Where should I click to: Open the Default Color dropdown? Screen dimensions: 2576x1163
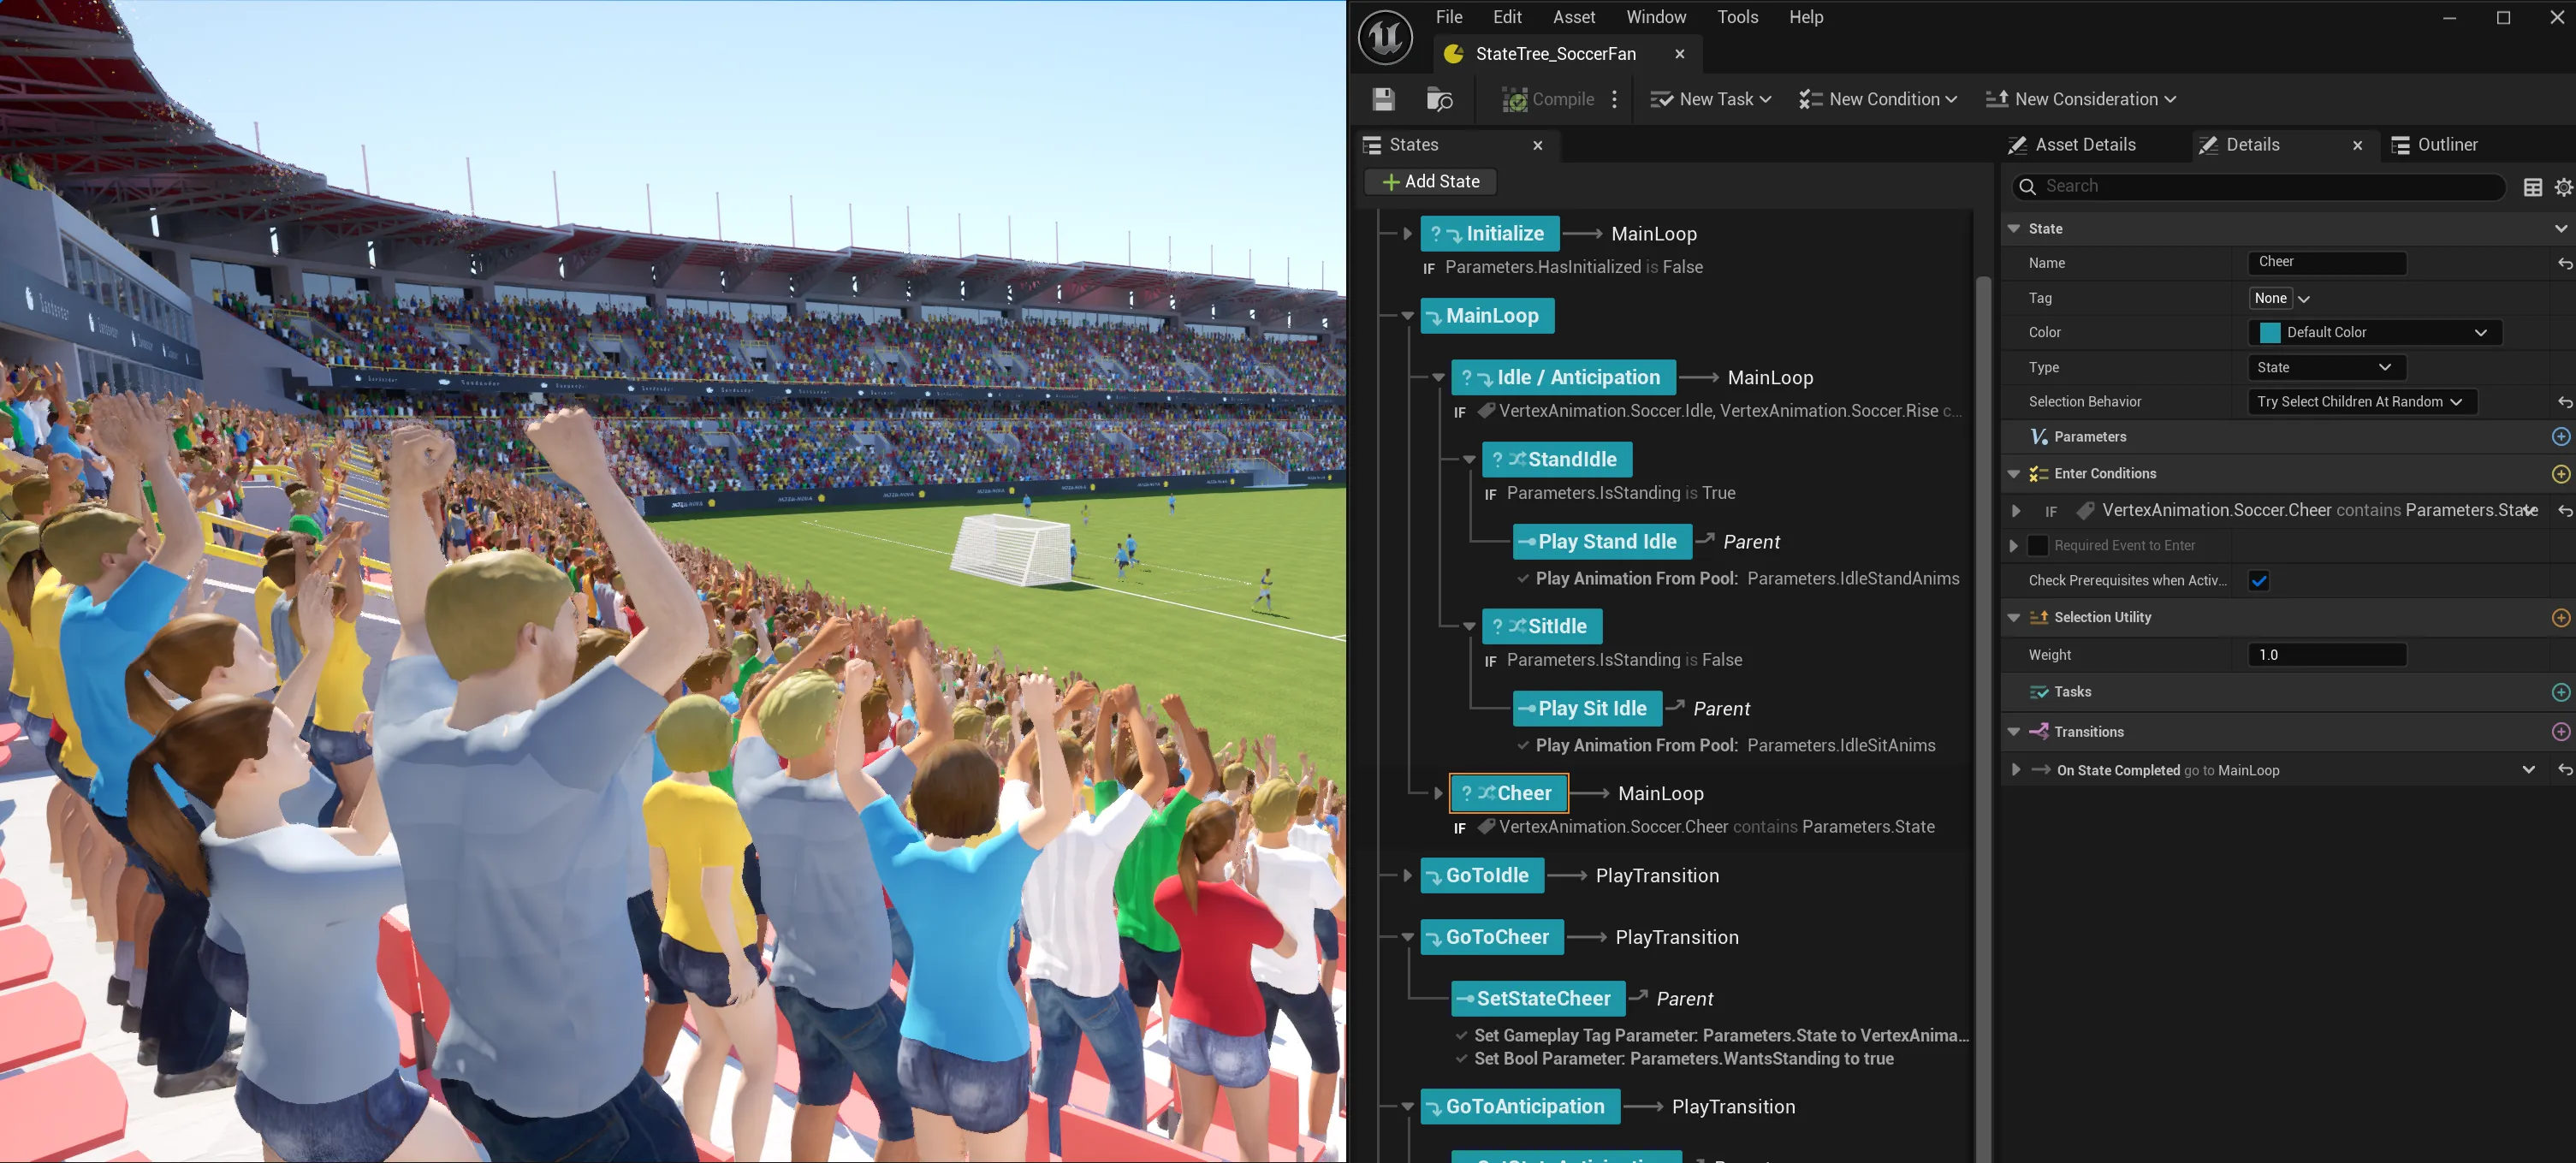tap(2374, 333)
